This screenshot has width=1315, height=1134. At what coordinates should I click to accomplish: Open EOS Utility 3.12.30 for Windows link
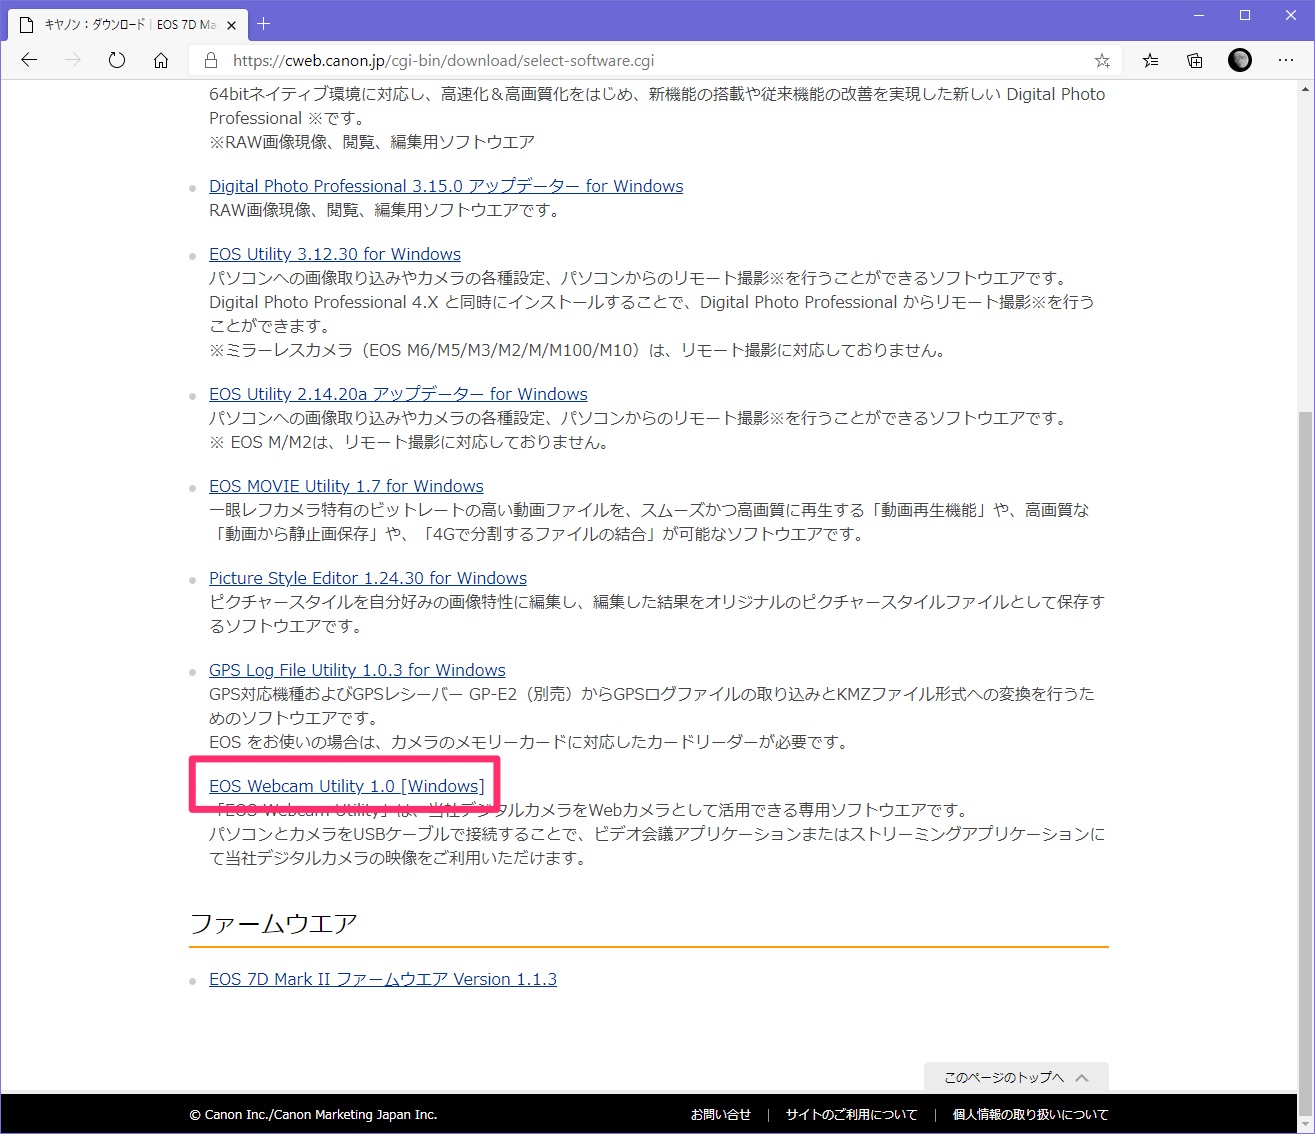click(335, 254)
